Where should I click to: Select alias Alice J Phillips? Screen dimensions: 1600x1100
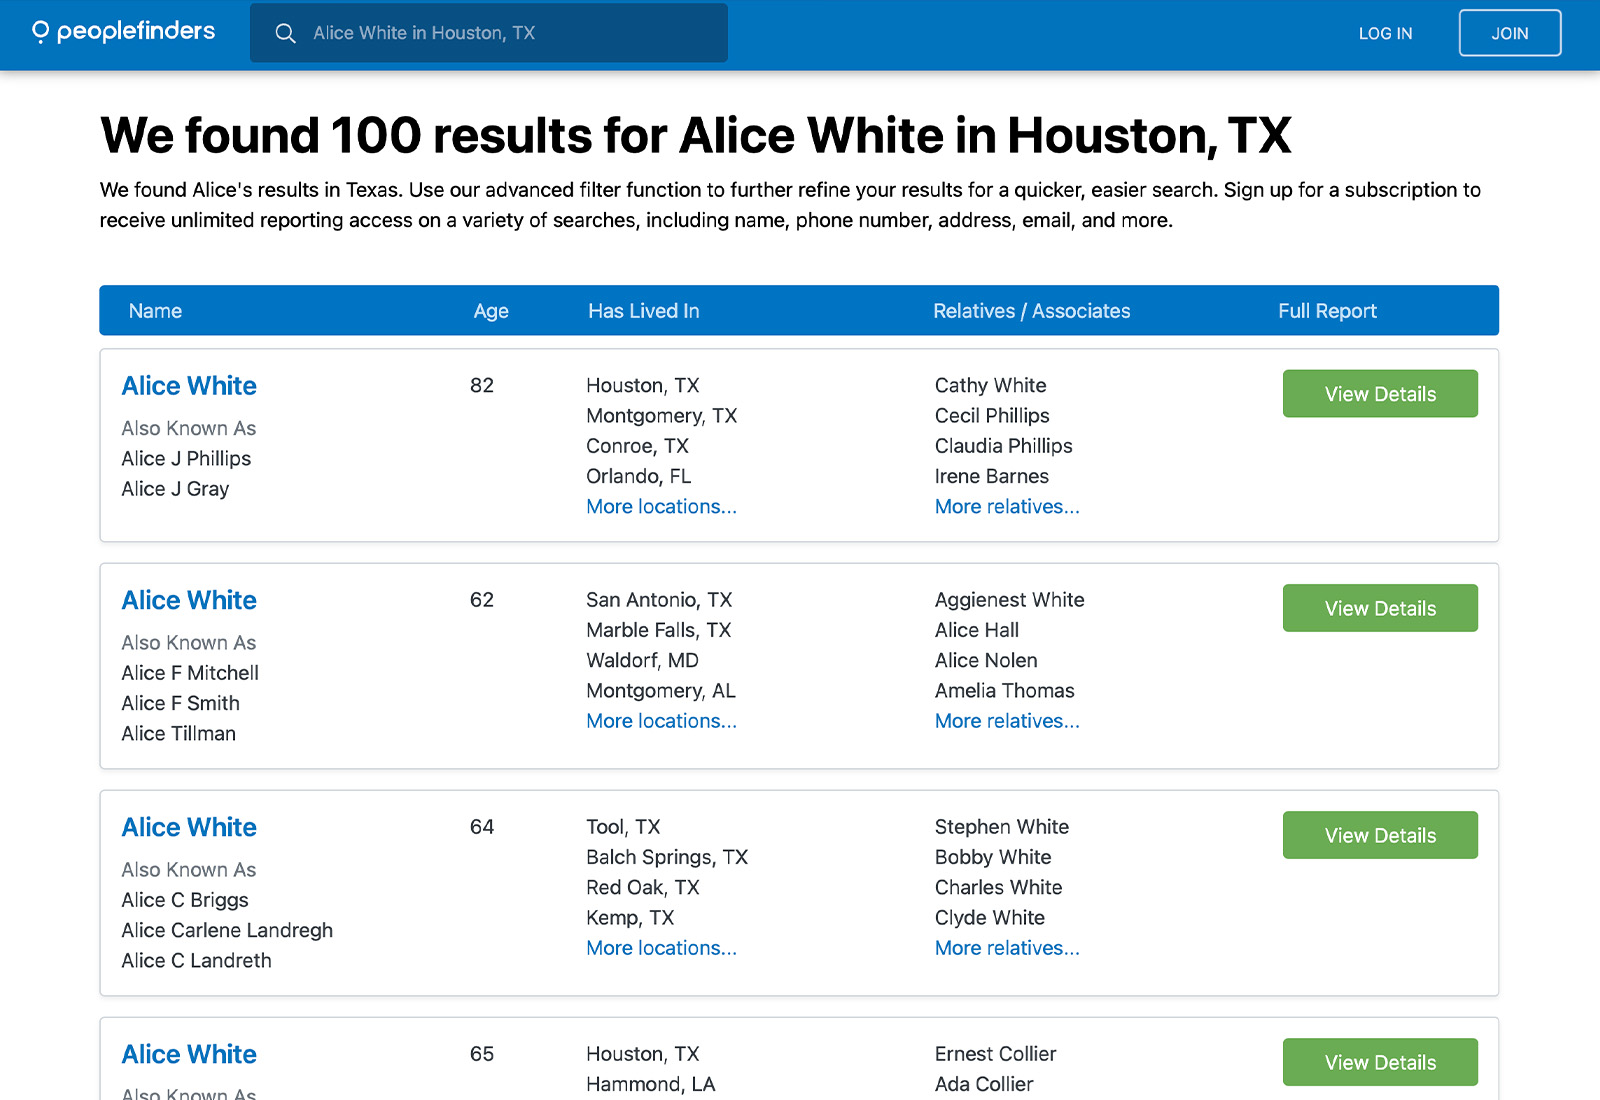coord(186,459)
